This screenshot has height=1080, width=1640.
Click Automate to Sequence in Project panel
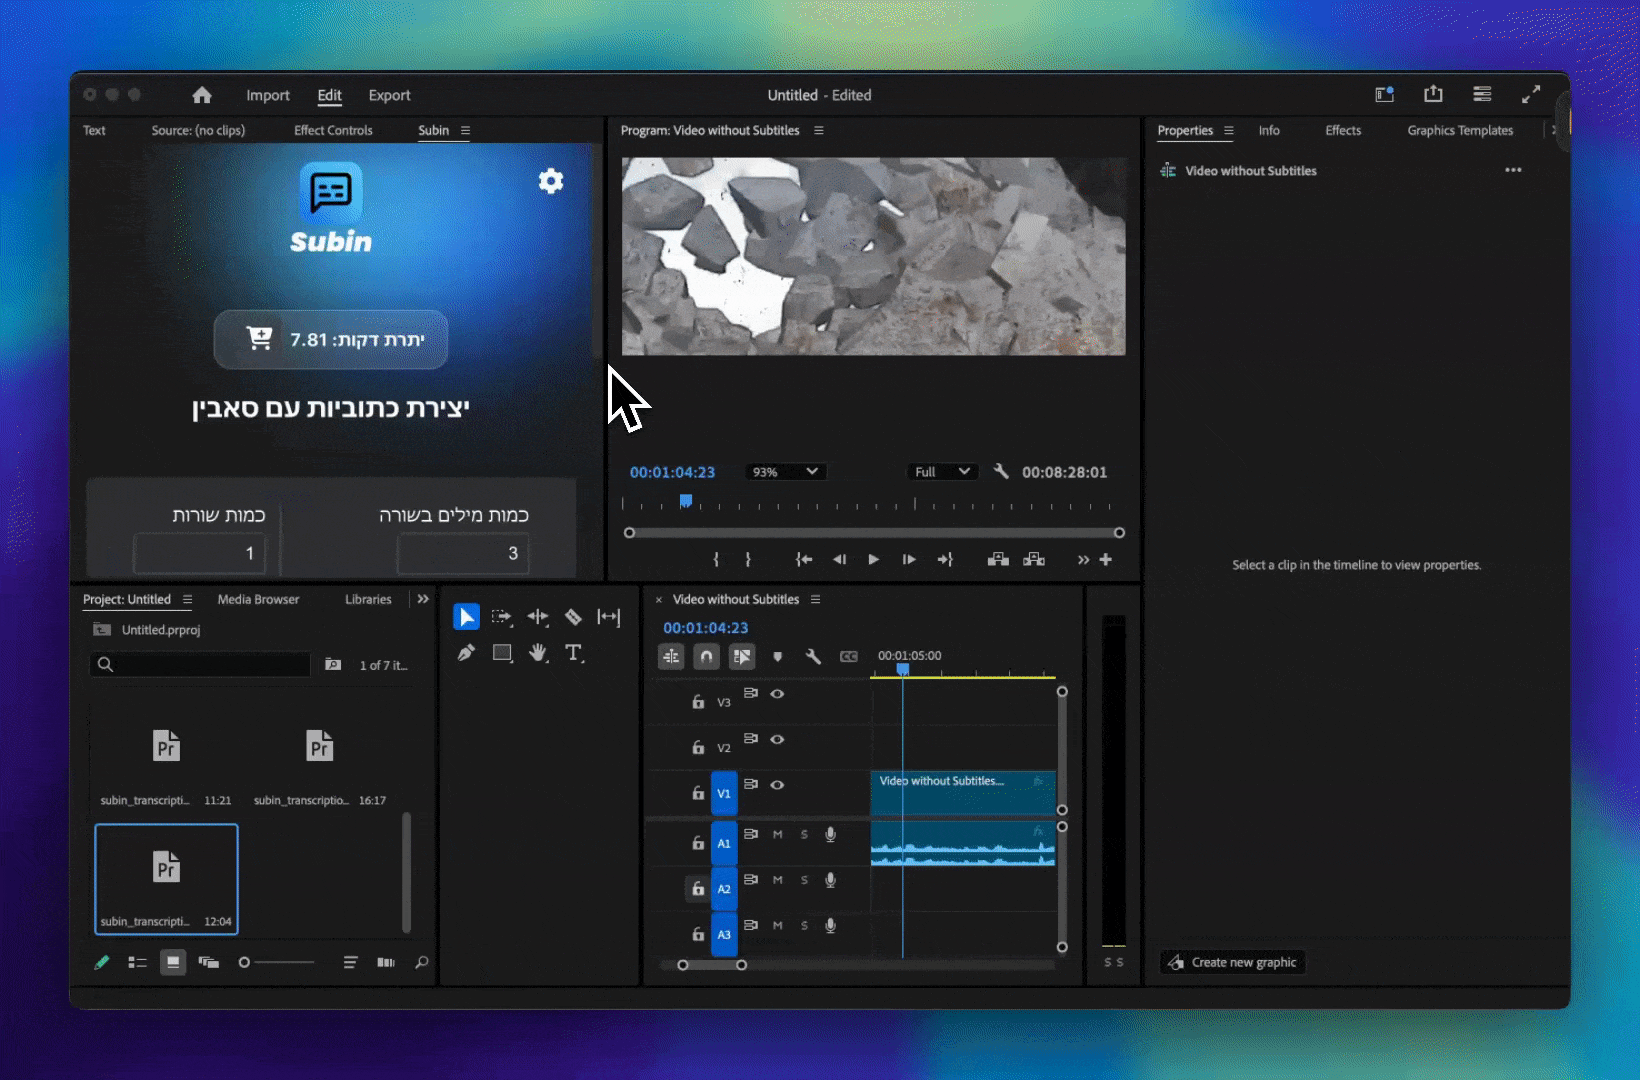385,962
